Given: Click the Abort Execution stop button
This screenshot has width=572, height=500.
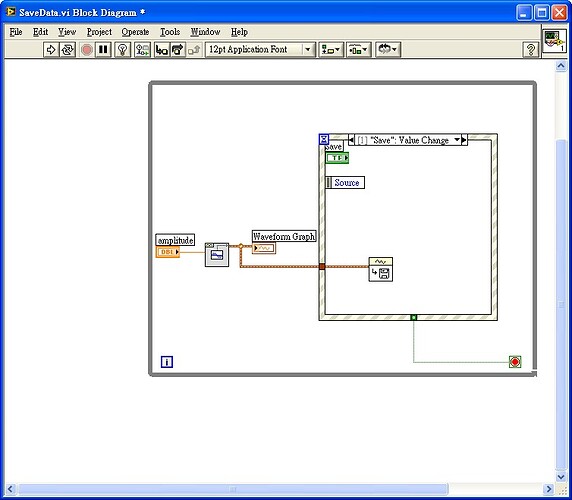Looking at the screenshot, I should (x=86, y=50).
